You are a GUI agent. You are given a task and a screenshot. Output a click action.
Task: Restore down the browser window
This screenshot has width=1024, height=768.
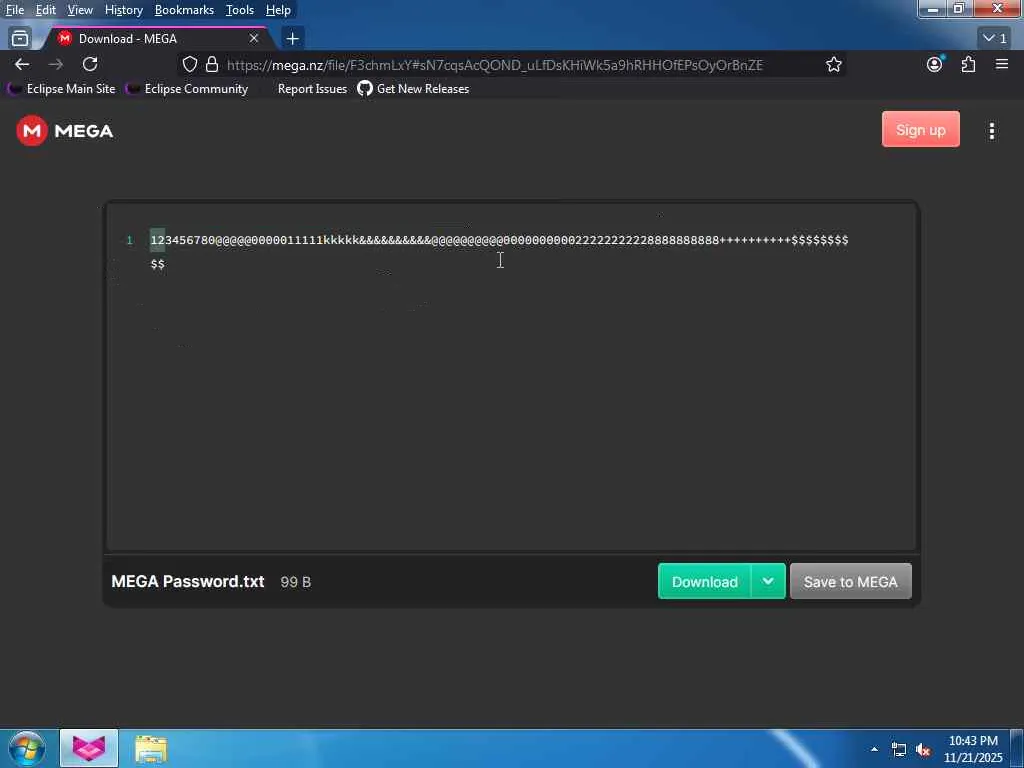959,9
